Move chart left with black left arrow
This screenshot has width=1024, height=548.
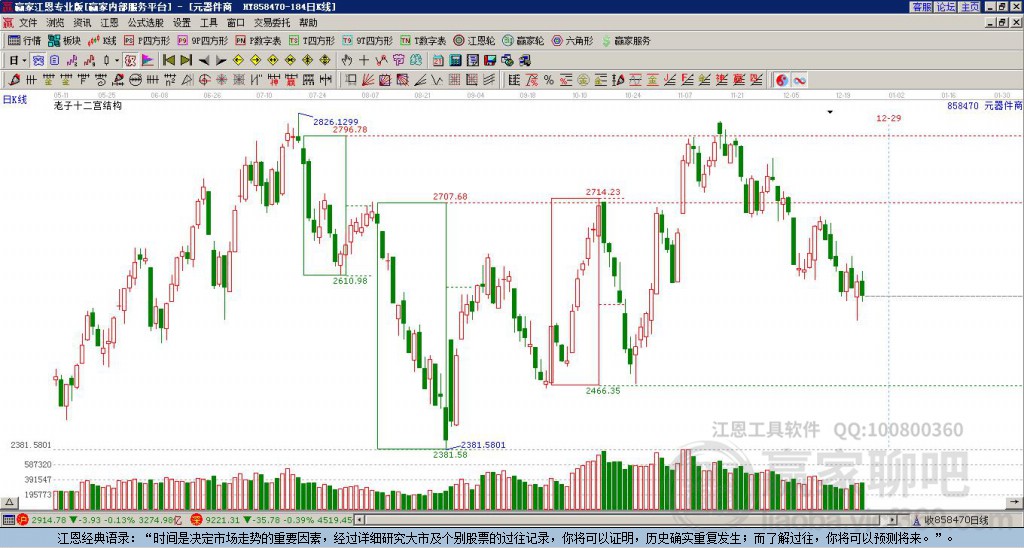pyautogui.click(x=204, y=61)
